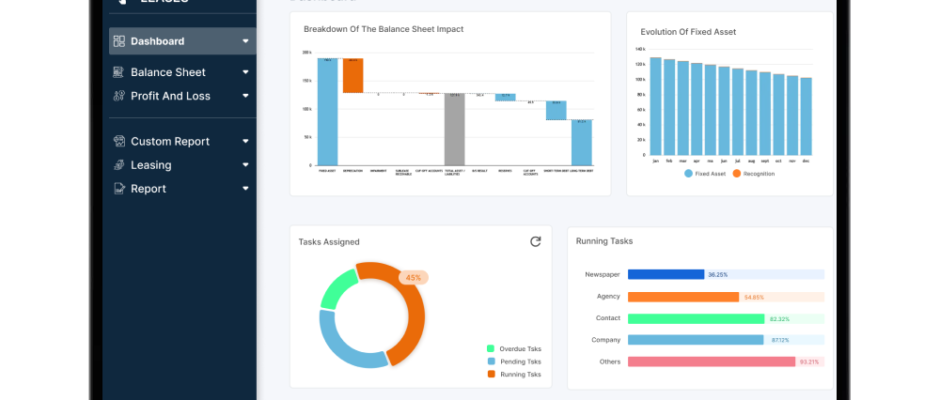Click the gray Total Asset bar

(454, 129)
